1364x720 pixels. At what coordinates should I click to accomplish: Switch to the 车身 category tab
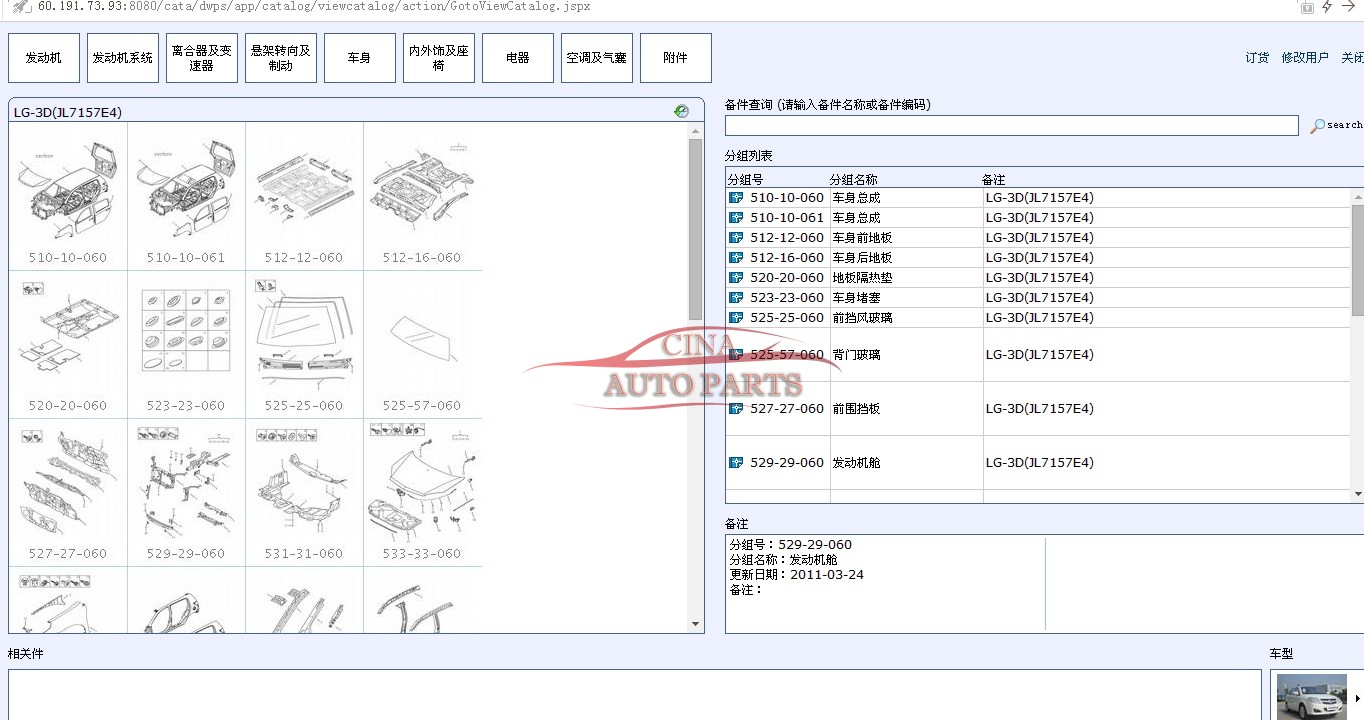point(359,58)
